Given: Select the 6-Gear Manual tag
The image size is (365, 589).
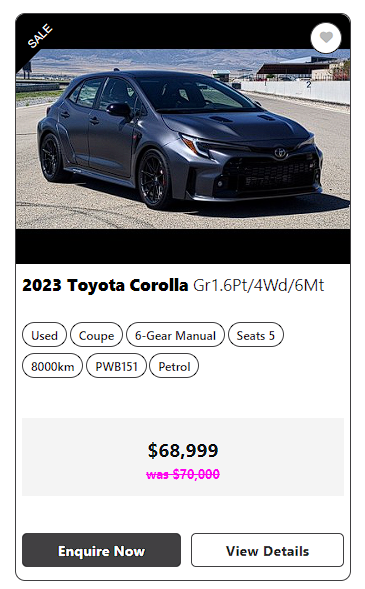Looking at the screenshot, I should pyautogui.click(x=175, y=335).
